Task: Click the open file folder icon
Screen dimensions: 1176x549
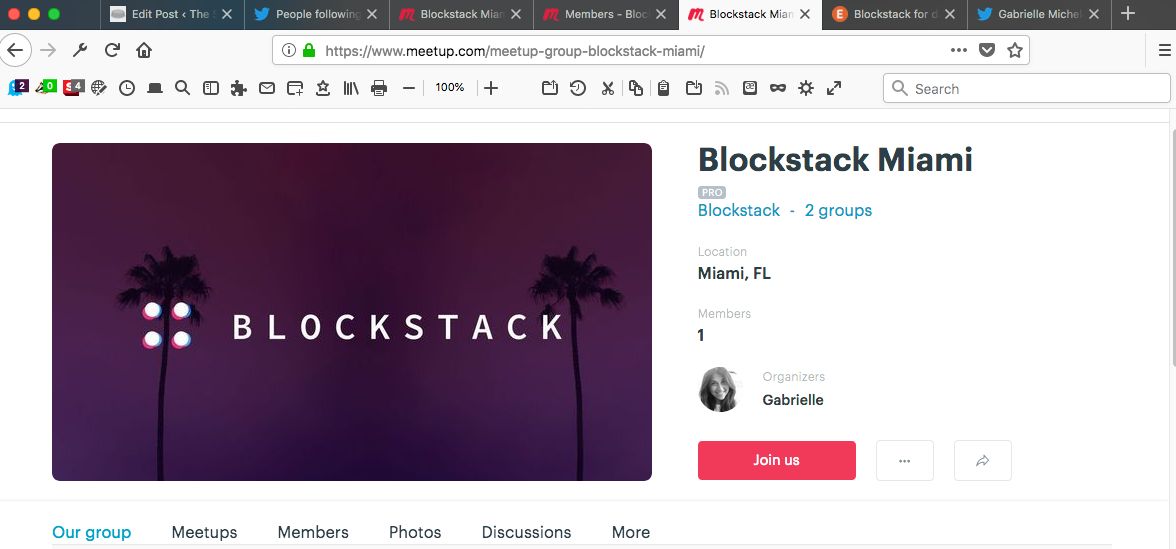Action: 550,88
